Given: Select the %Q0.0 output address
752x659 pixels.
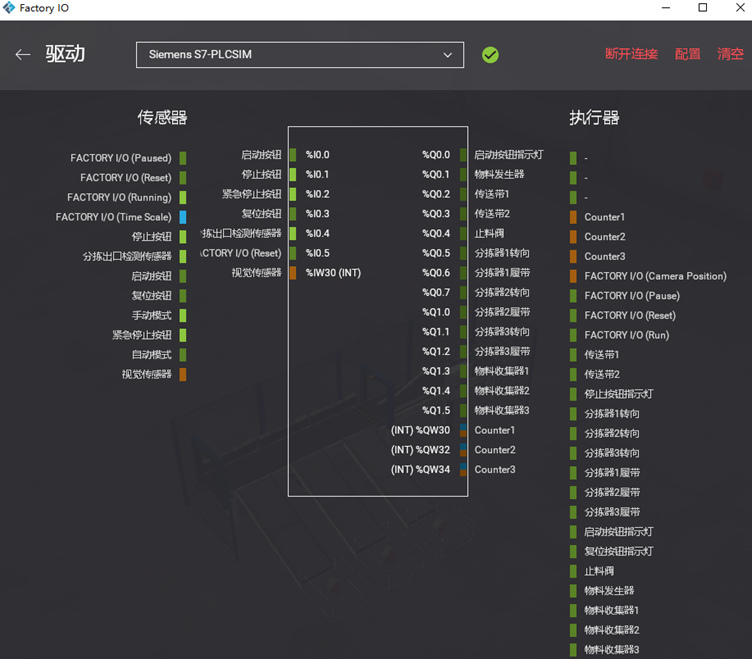Looking at the screenshot, I should [436, 154].
